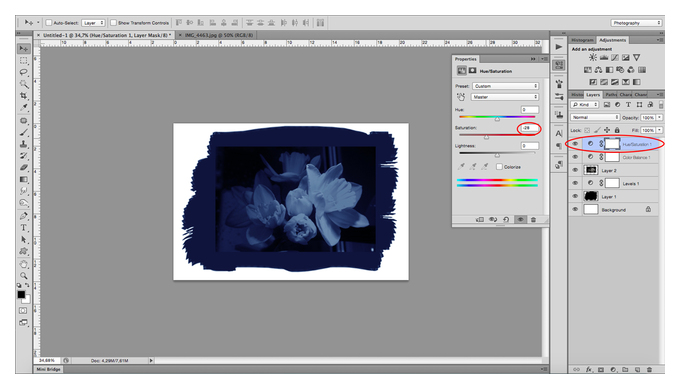Select the Horizontal Type tool
The height and width of the screenshot is (389, 680).
point(23,228)
